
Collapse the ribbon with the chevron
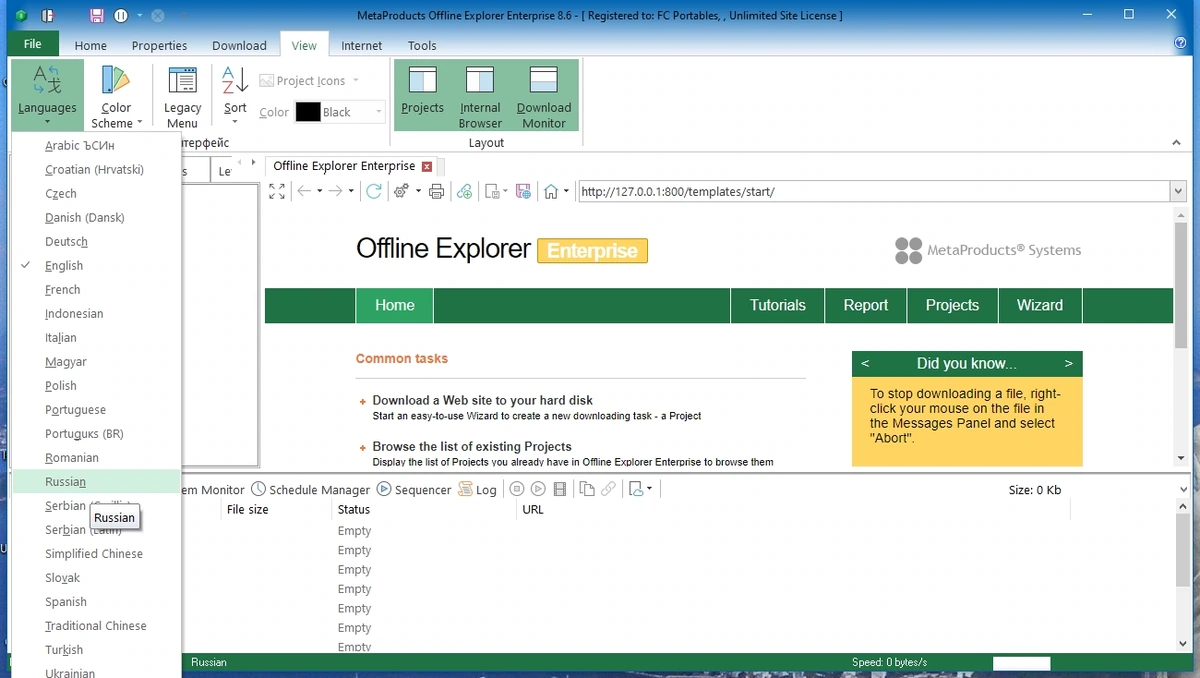click(1177, 143)
